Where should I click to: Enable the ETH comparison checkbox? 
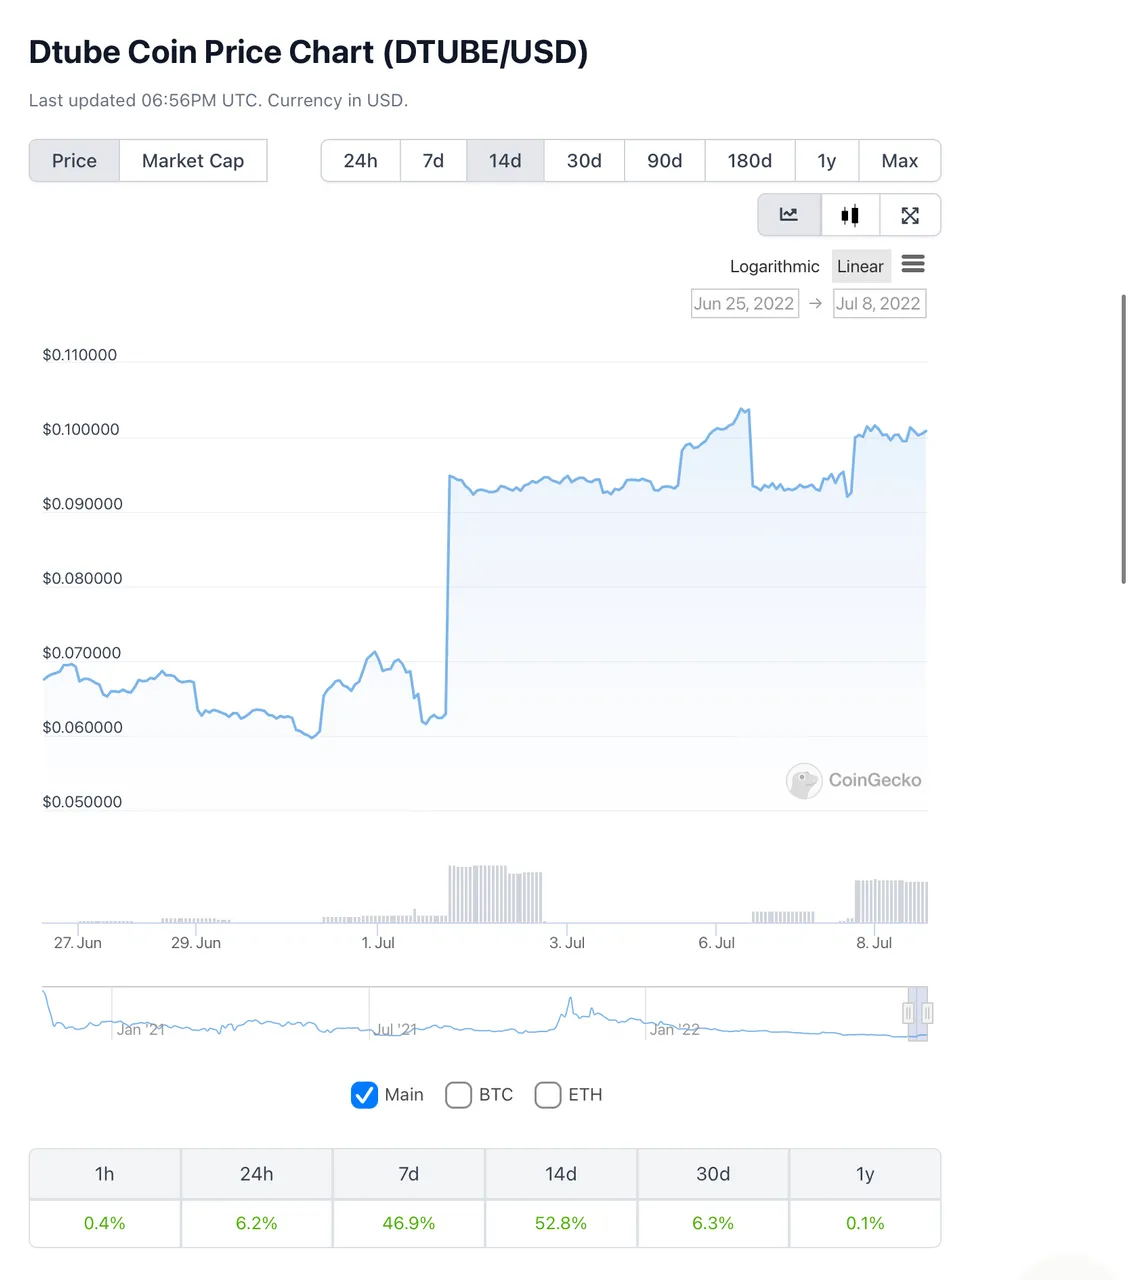pos(548,1095)
